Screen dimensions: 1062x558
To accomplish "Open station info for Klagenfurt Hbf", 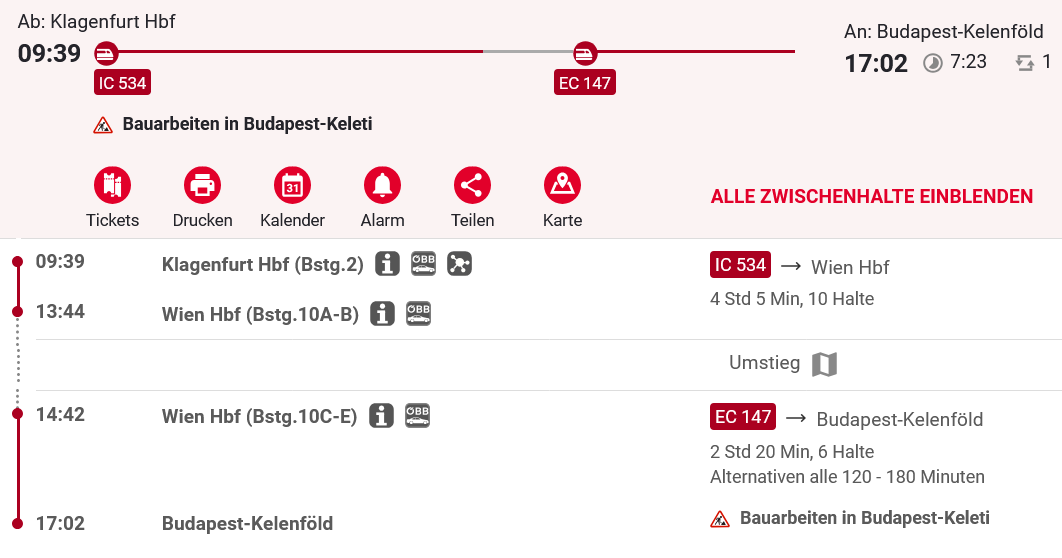I will pyautogui.click(x=387, y=264).
